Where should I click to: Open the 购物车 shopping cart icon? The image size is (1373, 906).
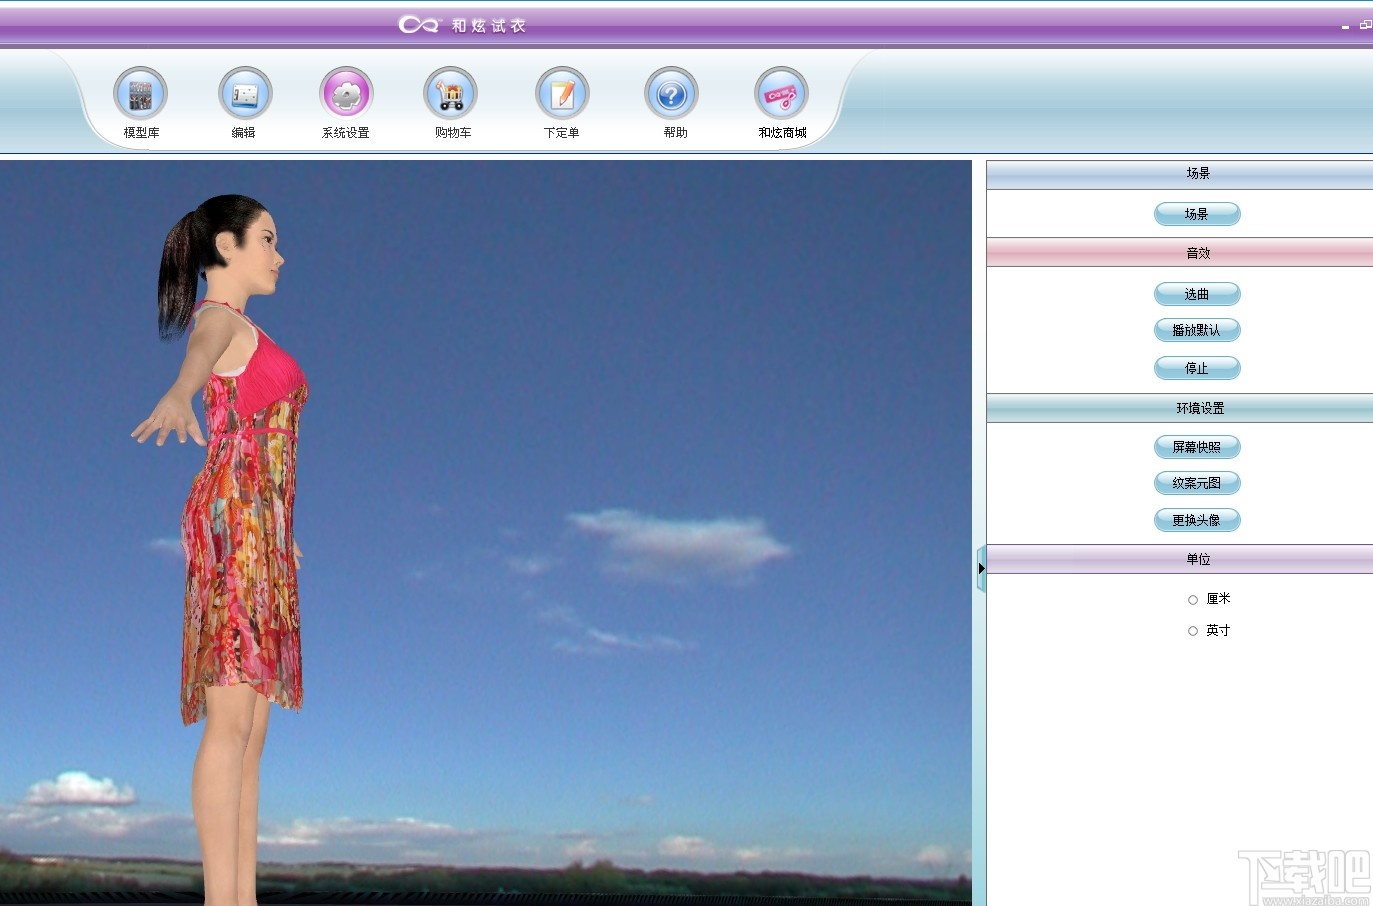450,94
